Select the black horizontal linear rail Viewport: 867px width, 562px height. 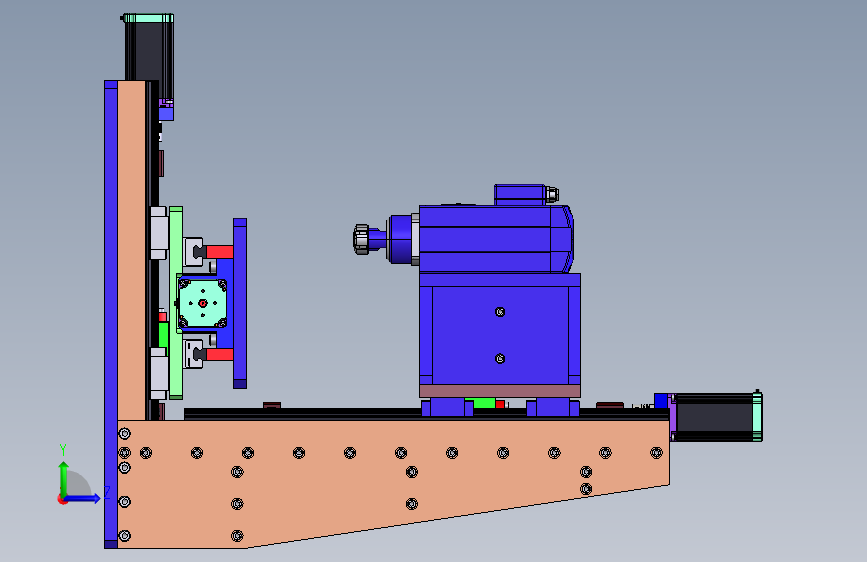tap(426, 414)
